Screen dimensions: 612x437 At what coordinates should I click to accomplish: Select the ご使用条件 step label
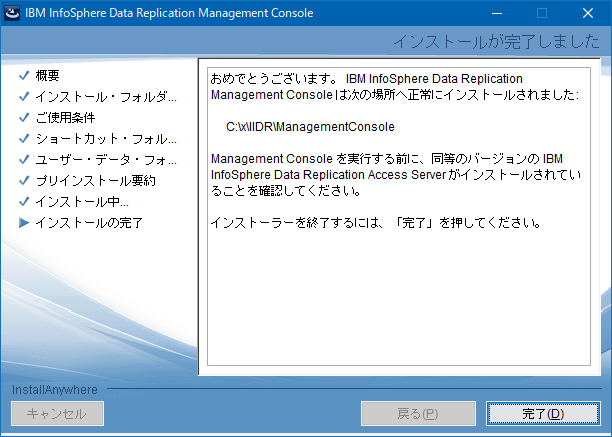tap(66, 117)
